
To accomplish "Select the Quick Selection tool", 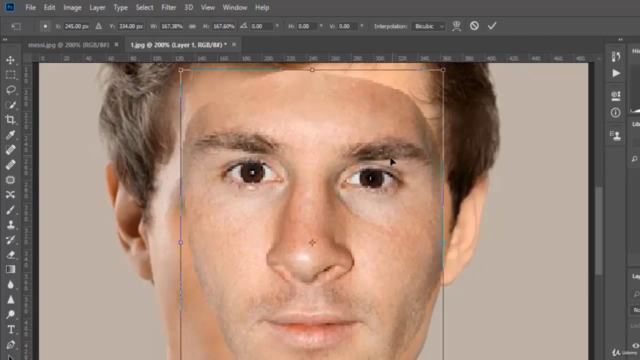I will point(11,105).
